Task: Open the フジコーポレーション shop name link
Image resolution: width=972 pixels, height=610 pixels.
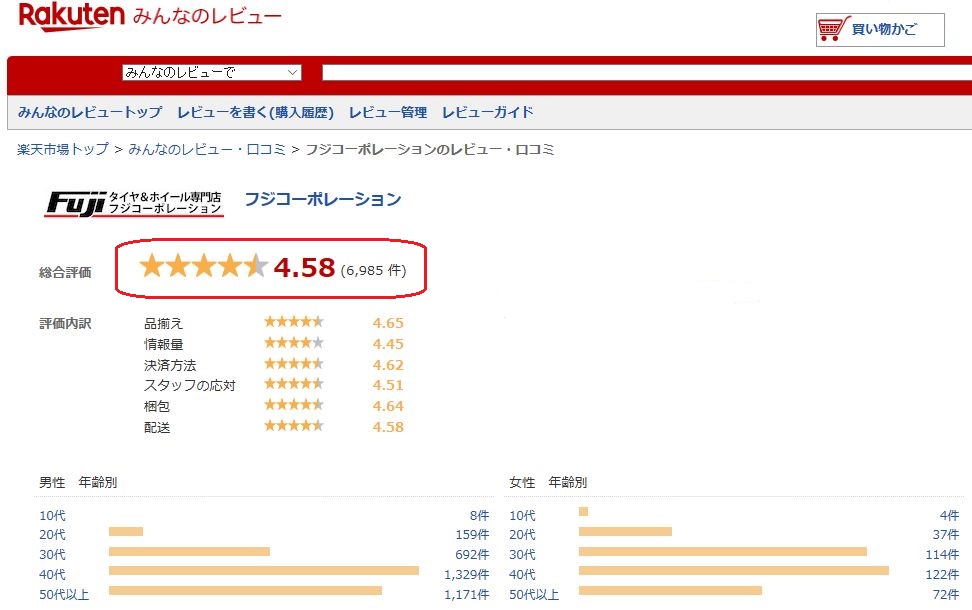Action: tap(322, 199)
